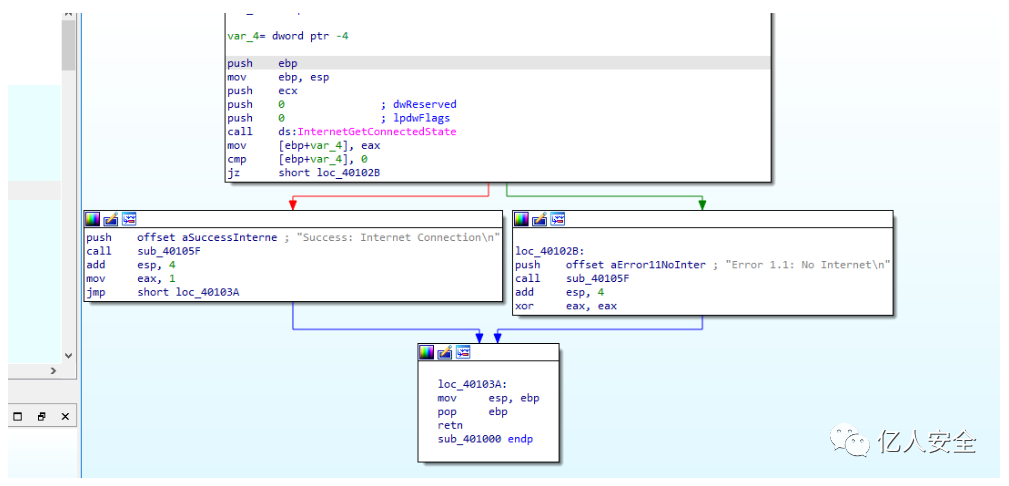Click the lpdwFlags comment
Screen dimensions: 1009x486
pyautogui.click(x=416, y=118)
